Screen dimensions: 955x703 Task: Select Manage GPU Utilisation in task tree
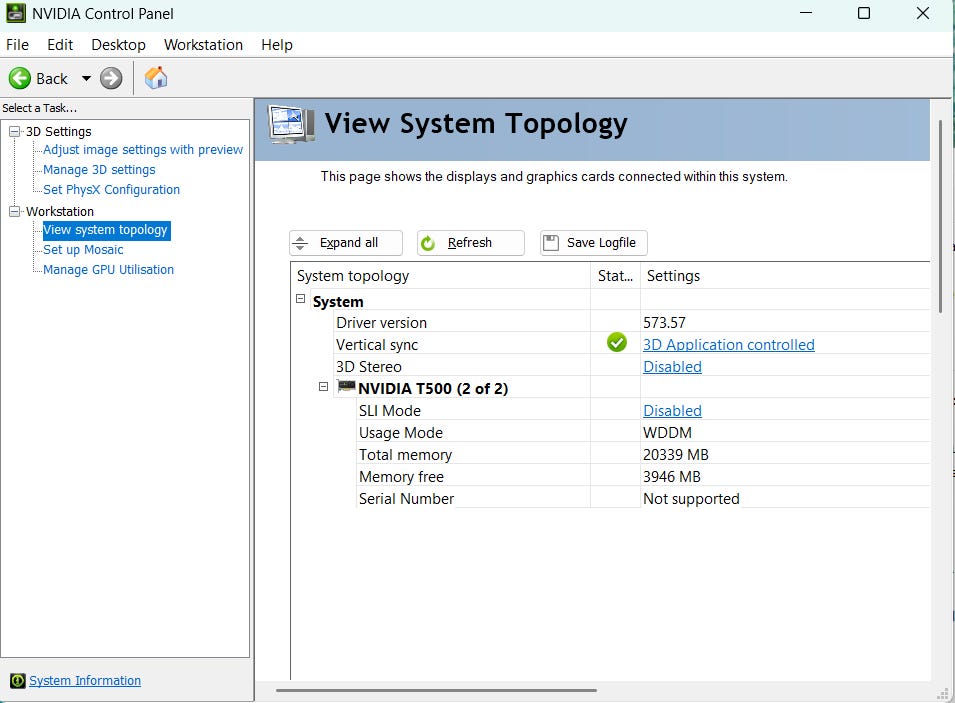click(108, 270)
